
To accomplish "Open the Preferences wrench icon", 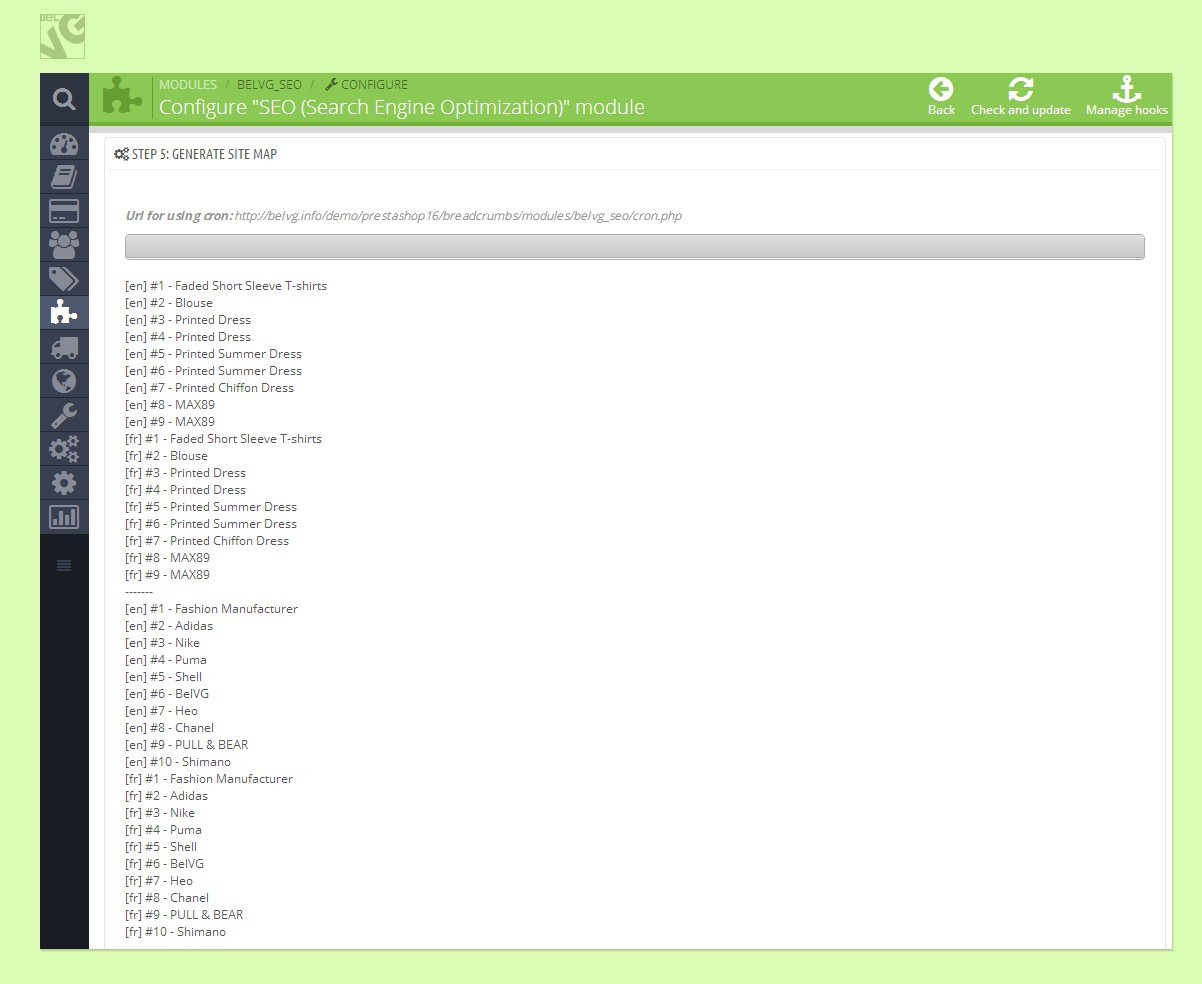I will pos(64,415).
